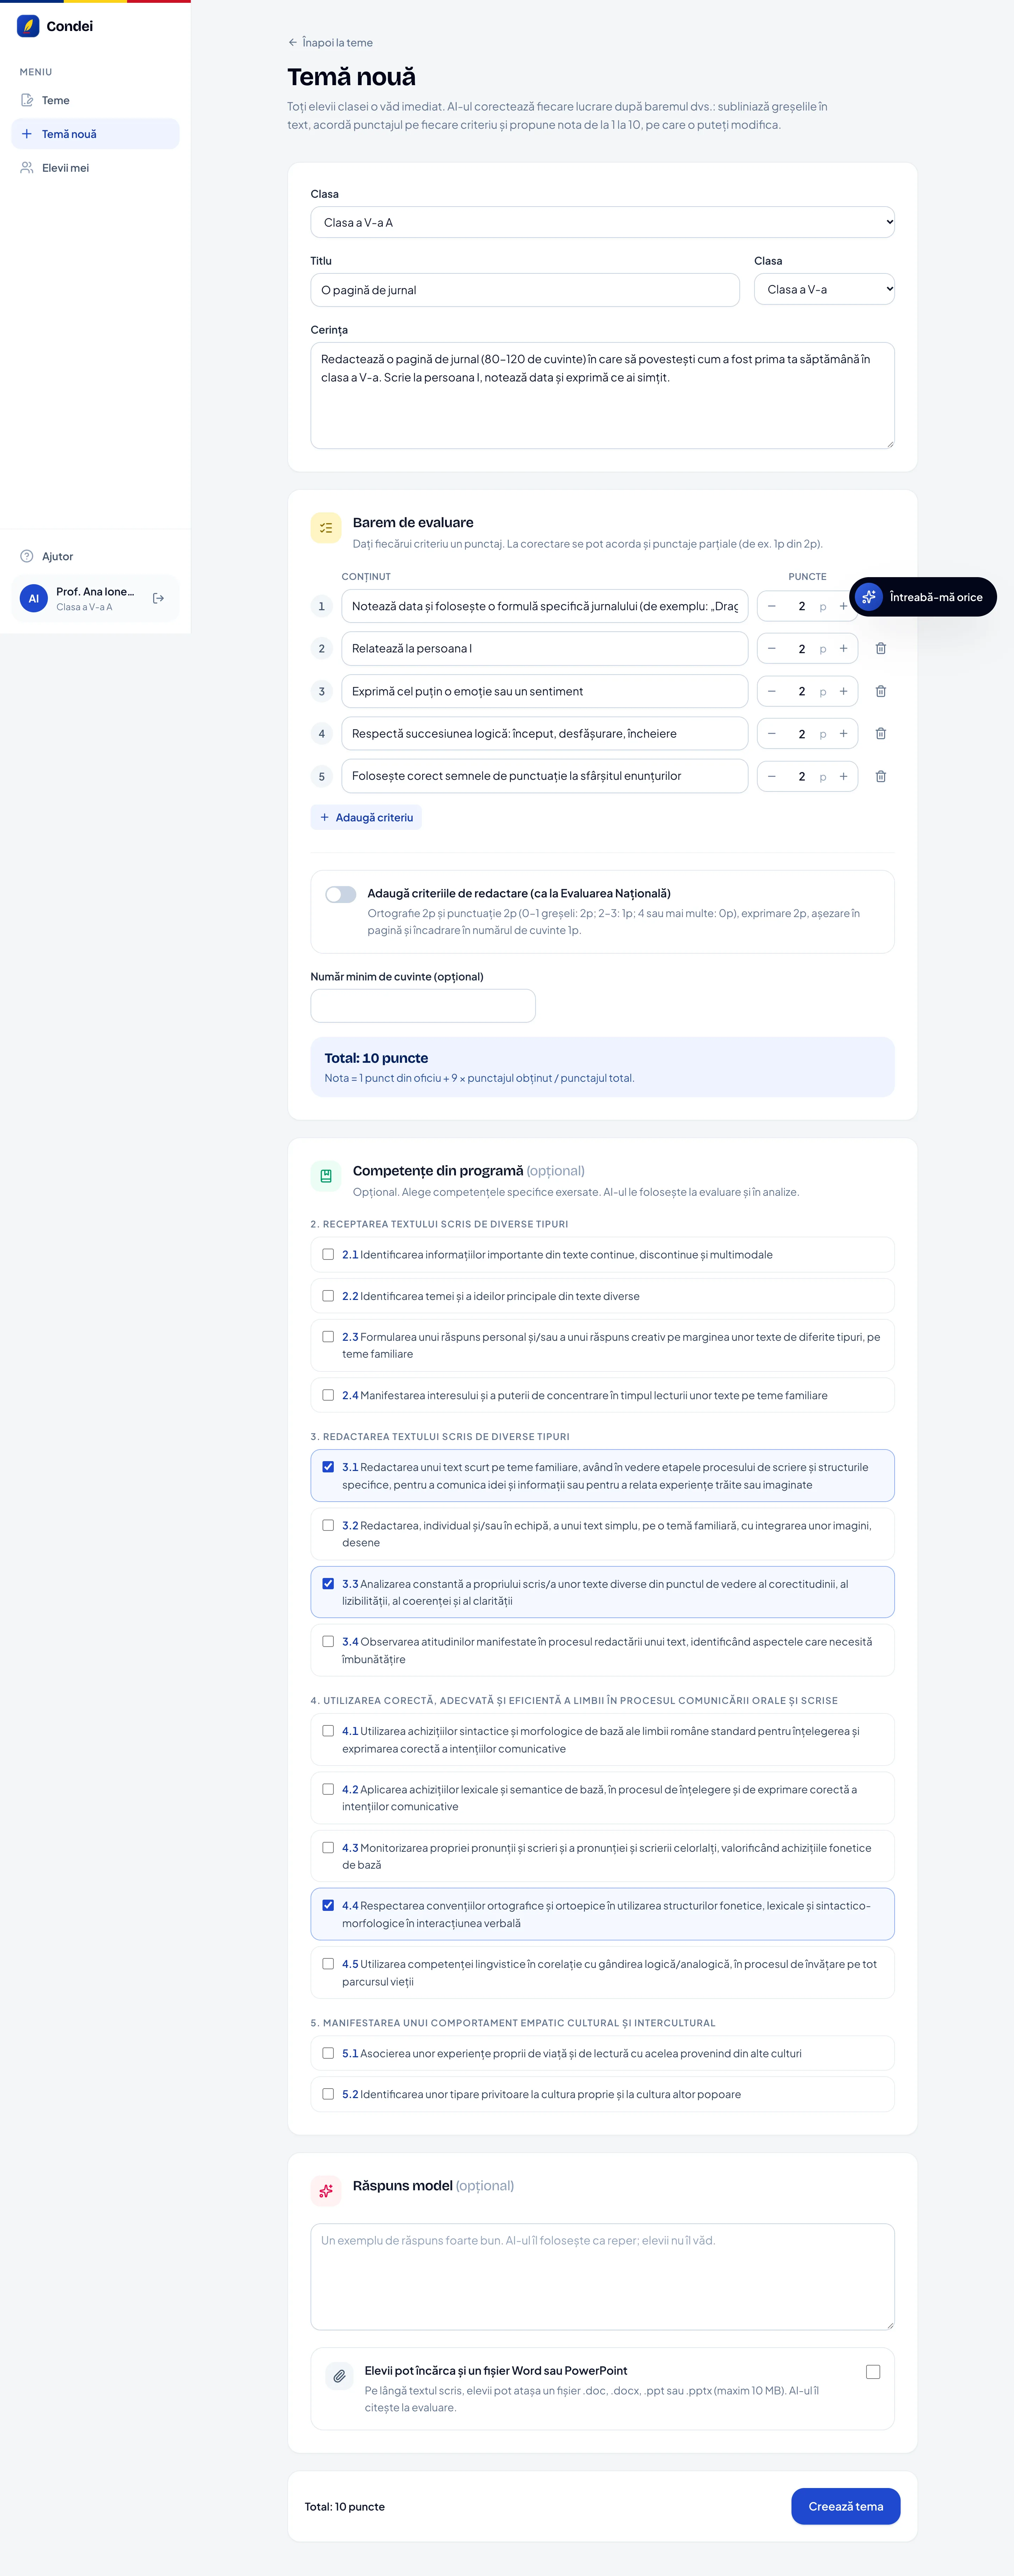This screenshot has width=1014, height=2576.
Task: Open the 'Clasa a V-a A' dropdown
Action: [x=602, y=222]
